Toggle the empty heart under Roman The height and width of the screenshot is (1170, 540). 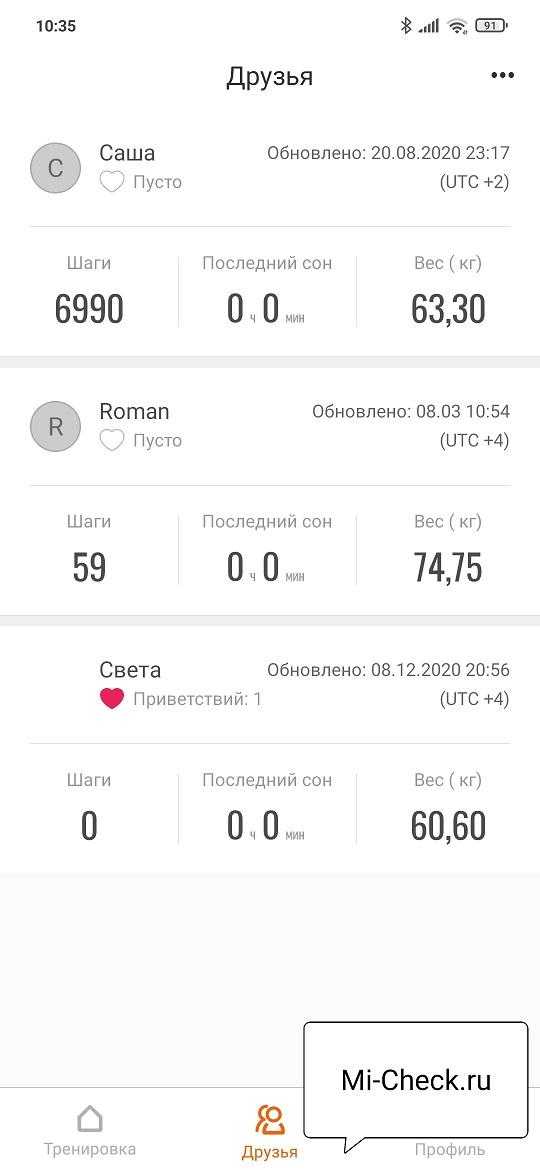pyautogui.click(x=112, y=441)
